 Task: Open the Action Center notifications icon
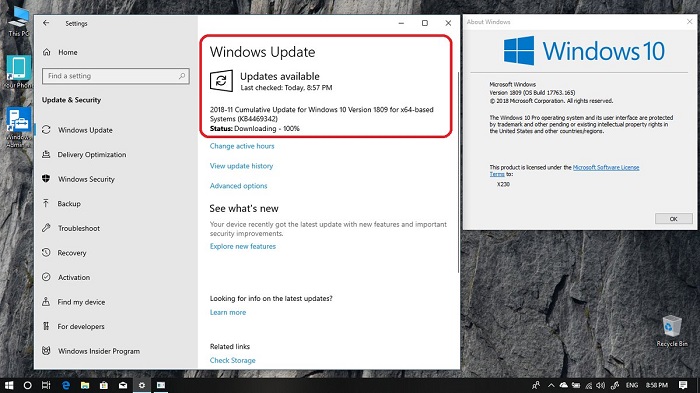(x=683, y=385)
